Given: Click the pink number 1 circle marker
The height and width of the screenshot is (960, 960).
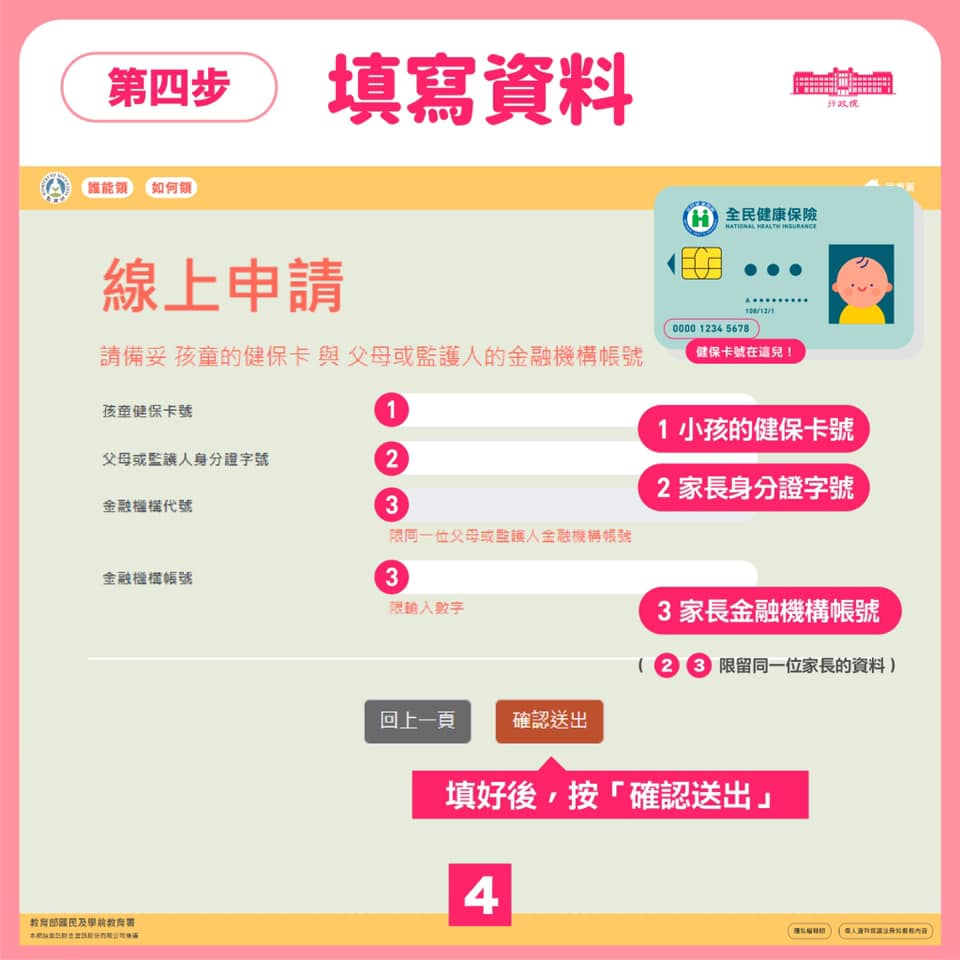Looking at the screenshot, I should coord(392,410).
